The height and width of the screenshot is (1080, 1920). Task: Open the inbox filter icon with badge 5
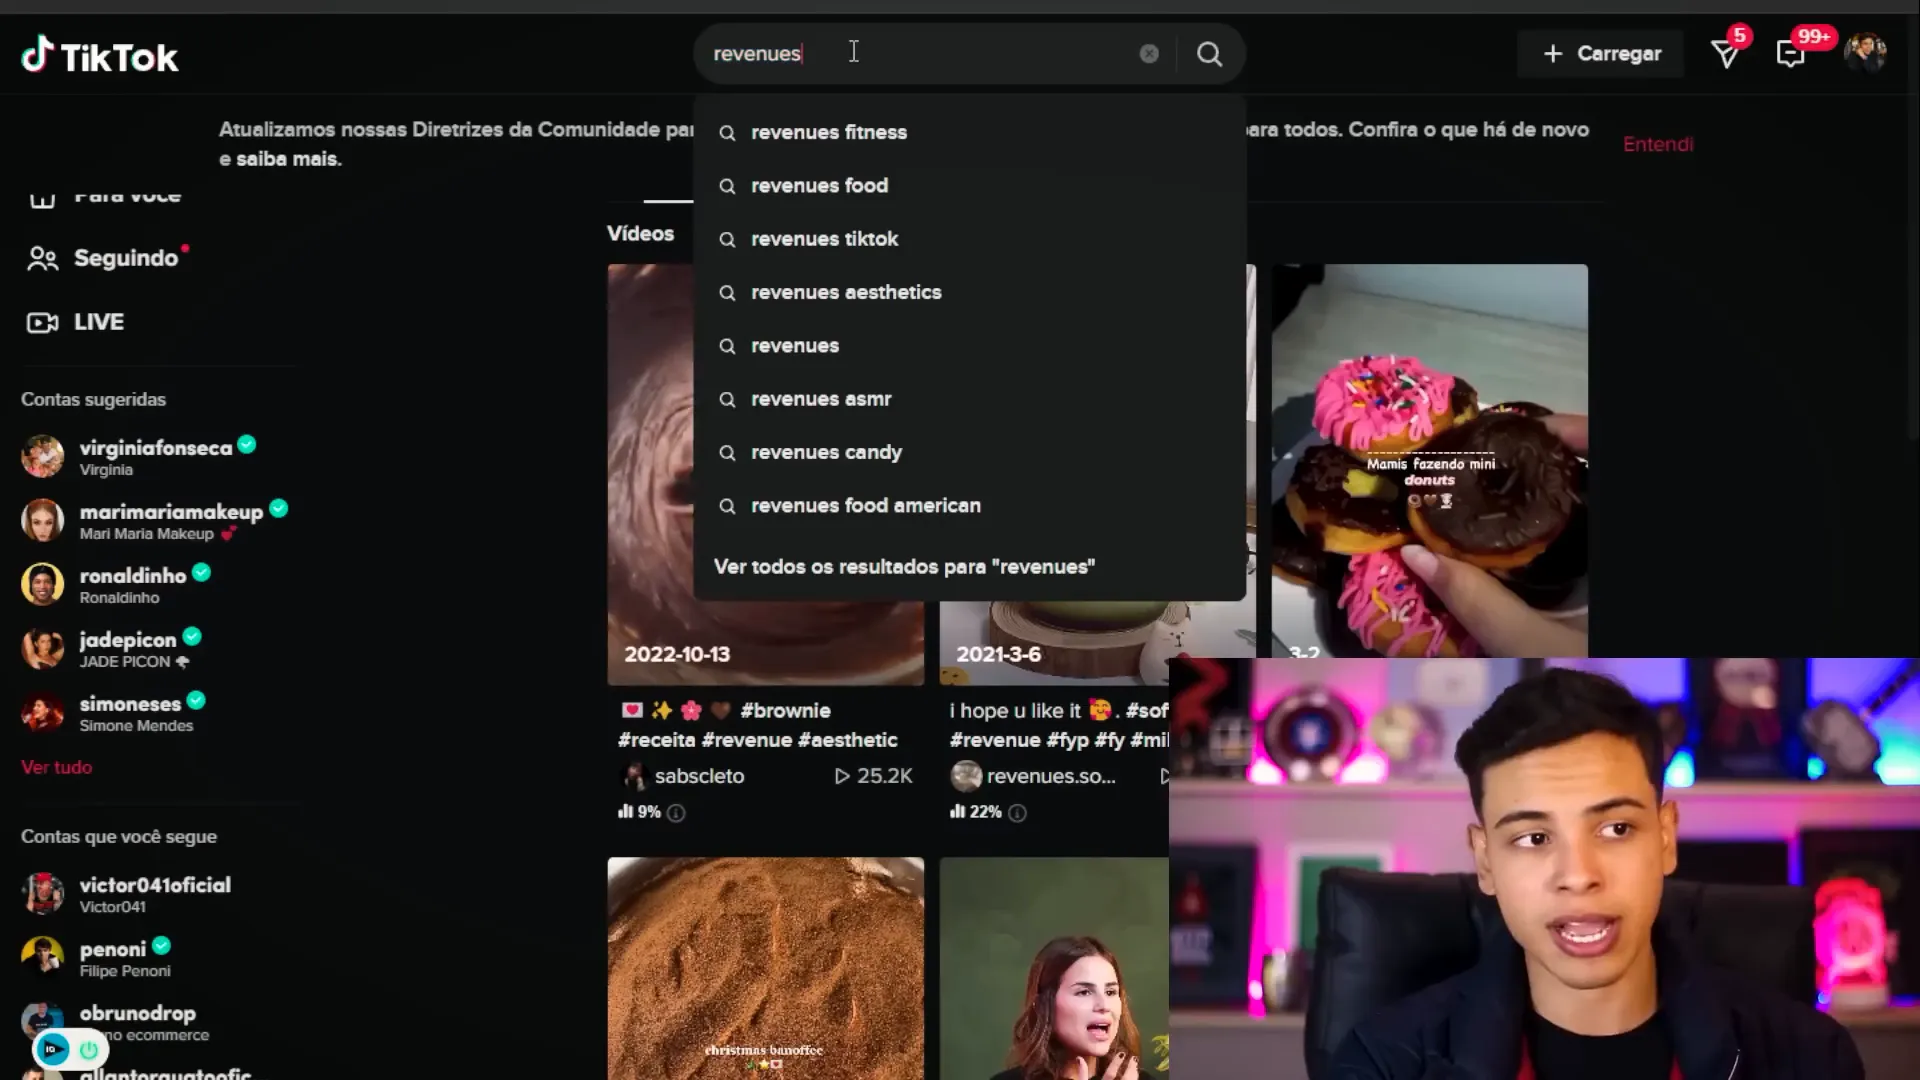click(x=1726, y=53)
